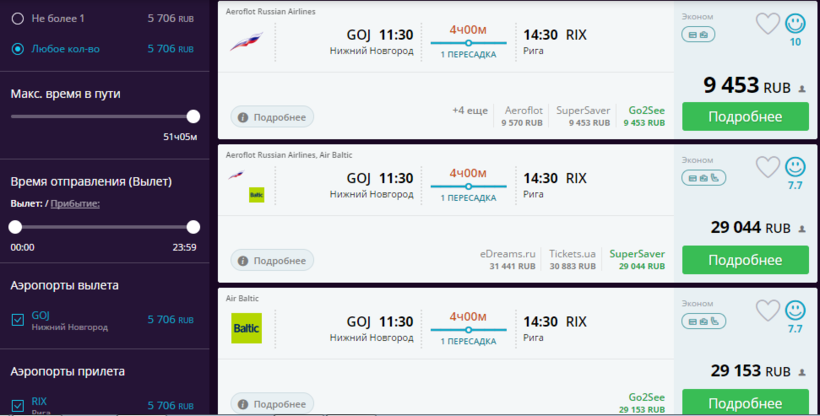Click green 'Подробнее' button for 9 453 RUB
Screen dimensions: 820x416
pyautogui.click(x=745, y=117)
